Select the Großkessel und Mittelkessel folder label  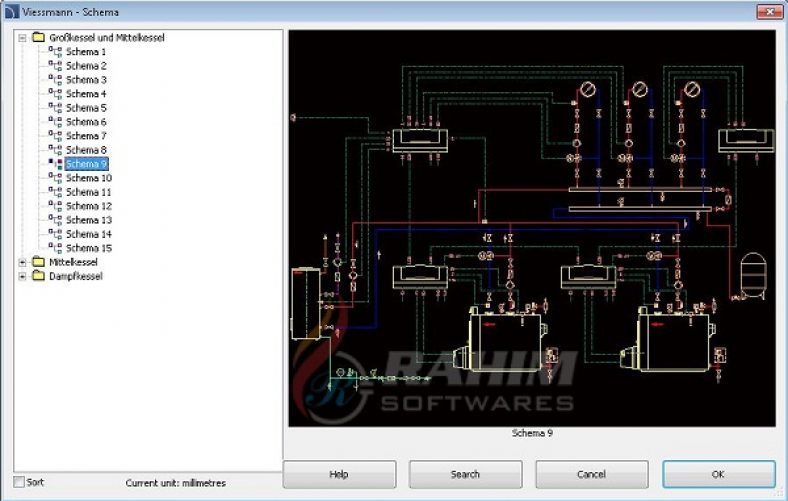[107, 37]
